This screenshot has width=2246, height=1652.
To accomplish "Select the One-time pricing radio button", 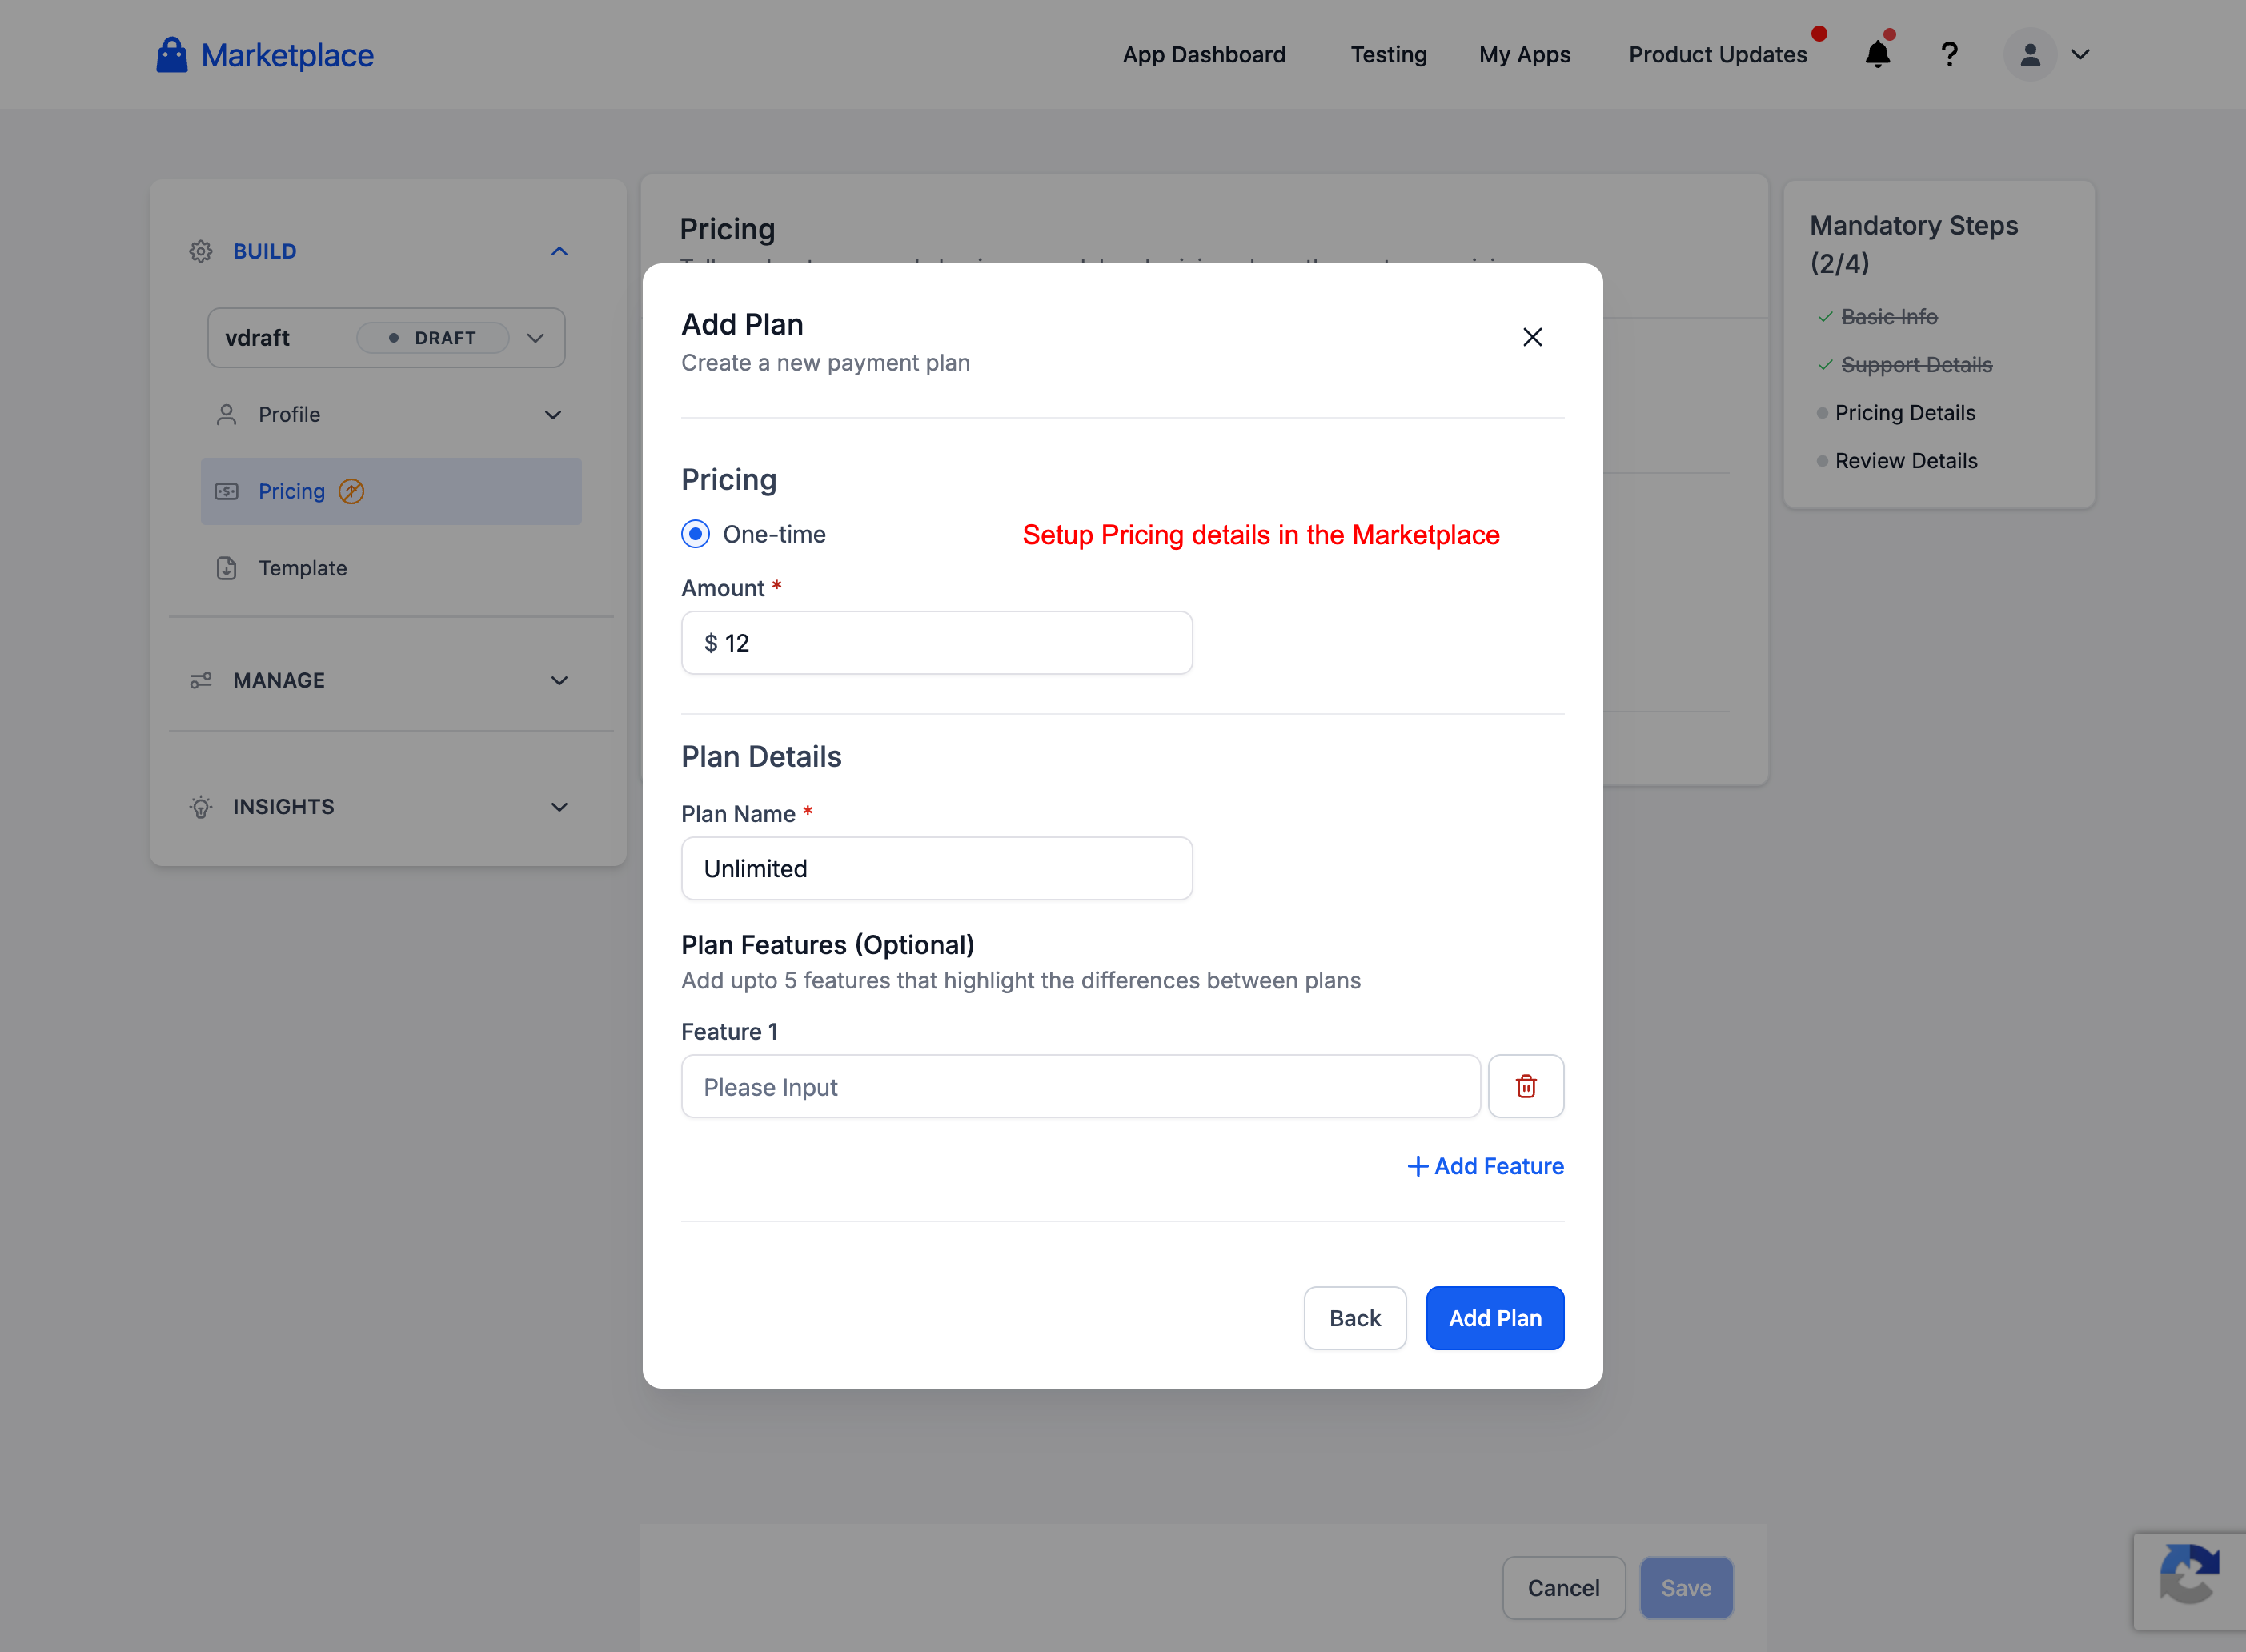I will (x=695, y=534).
